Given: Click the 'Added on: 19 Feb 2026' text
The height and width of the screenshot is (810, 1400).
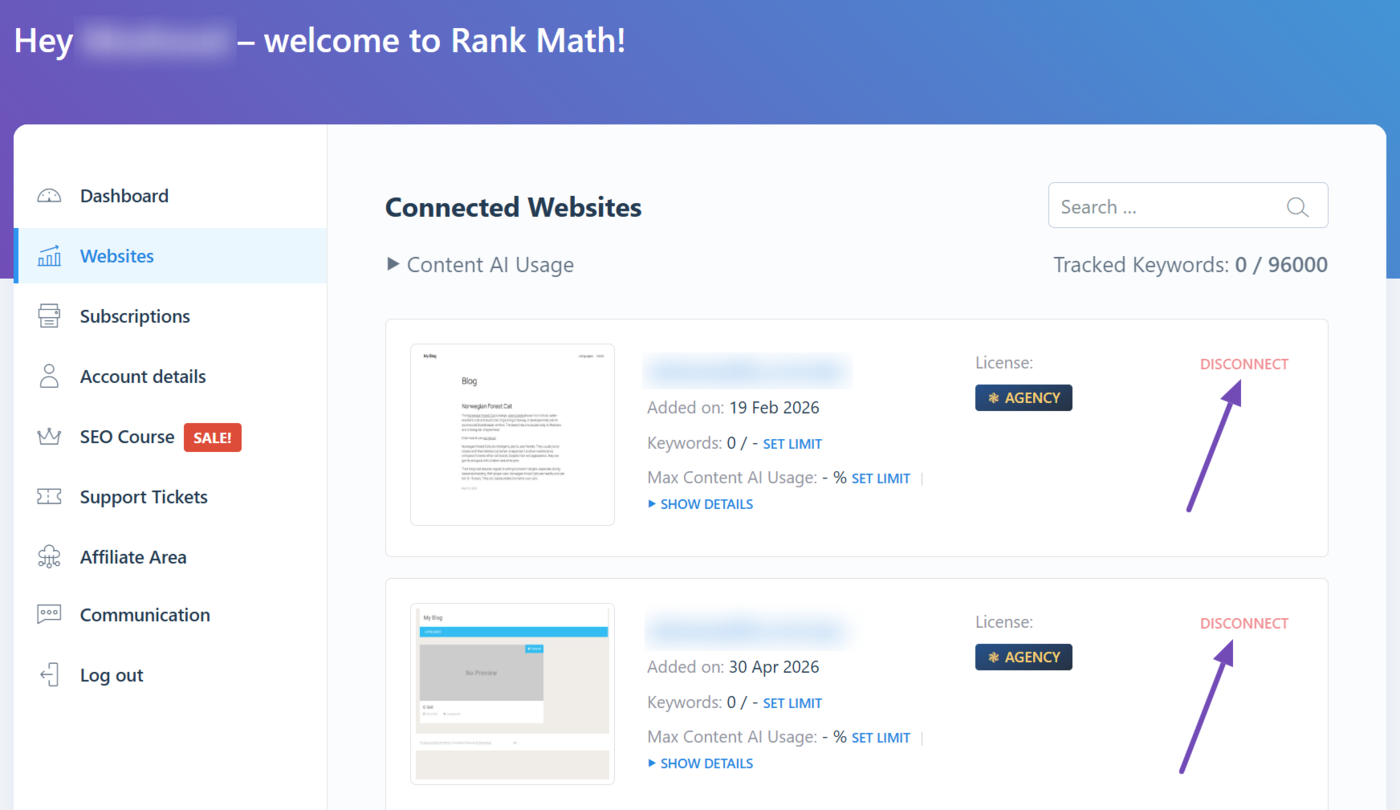Looking at the screenshot, I should click(733, 408).
